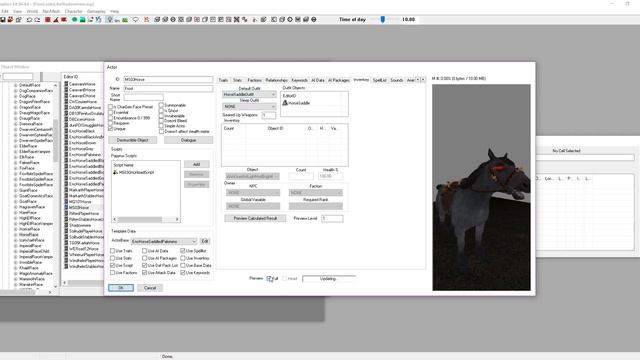The image size is (640, 360).
Task: Open the Owner NPC dropdown
Action: tap(253, 193)
